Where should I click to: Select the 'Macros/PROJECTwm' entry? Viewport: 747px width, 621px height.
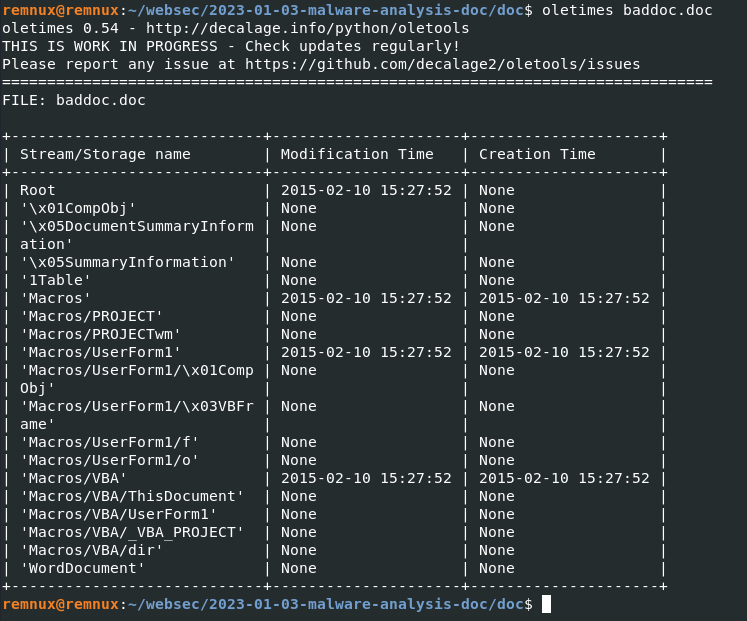click(101, 334)
